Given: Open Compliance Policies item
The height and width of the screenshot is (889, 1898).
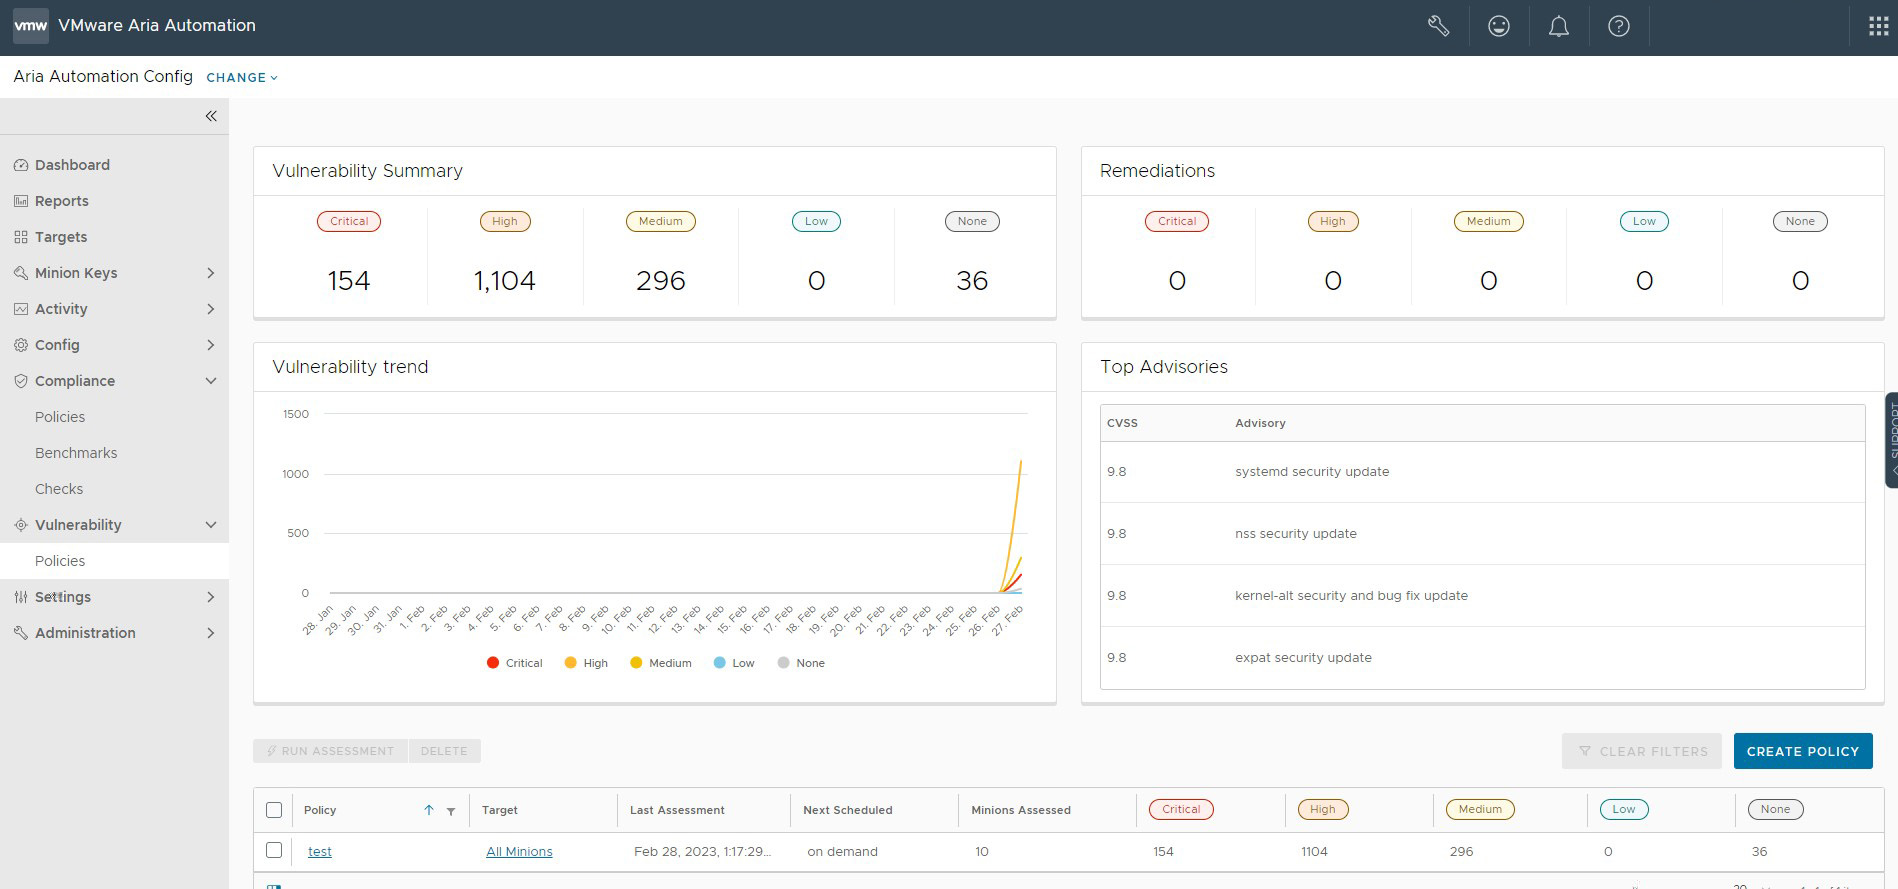Looking at the screenshot, I should [60, 417].
